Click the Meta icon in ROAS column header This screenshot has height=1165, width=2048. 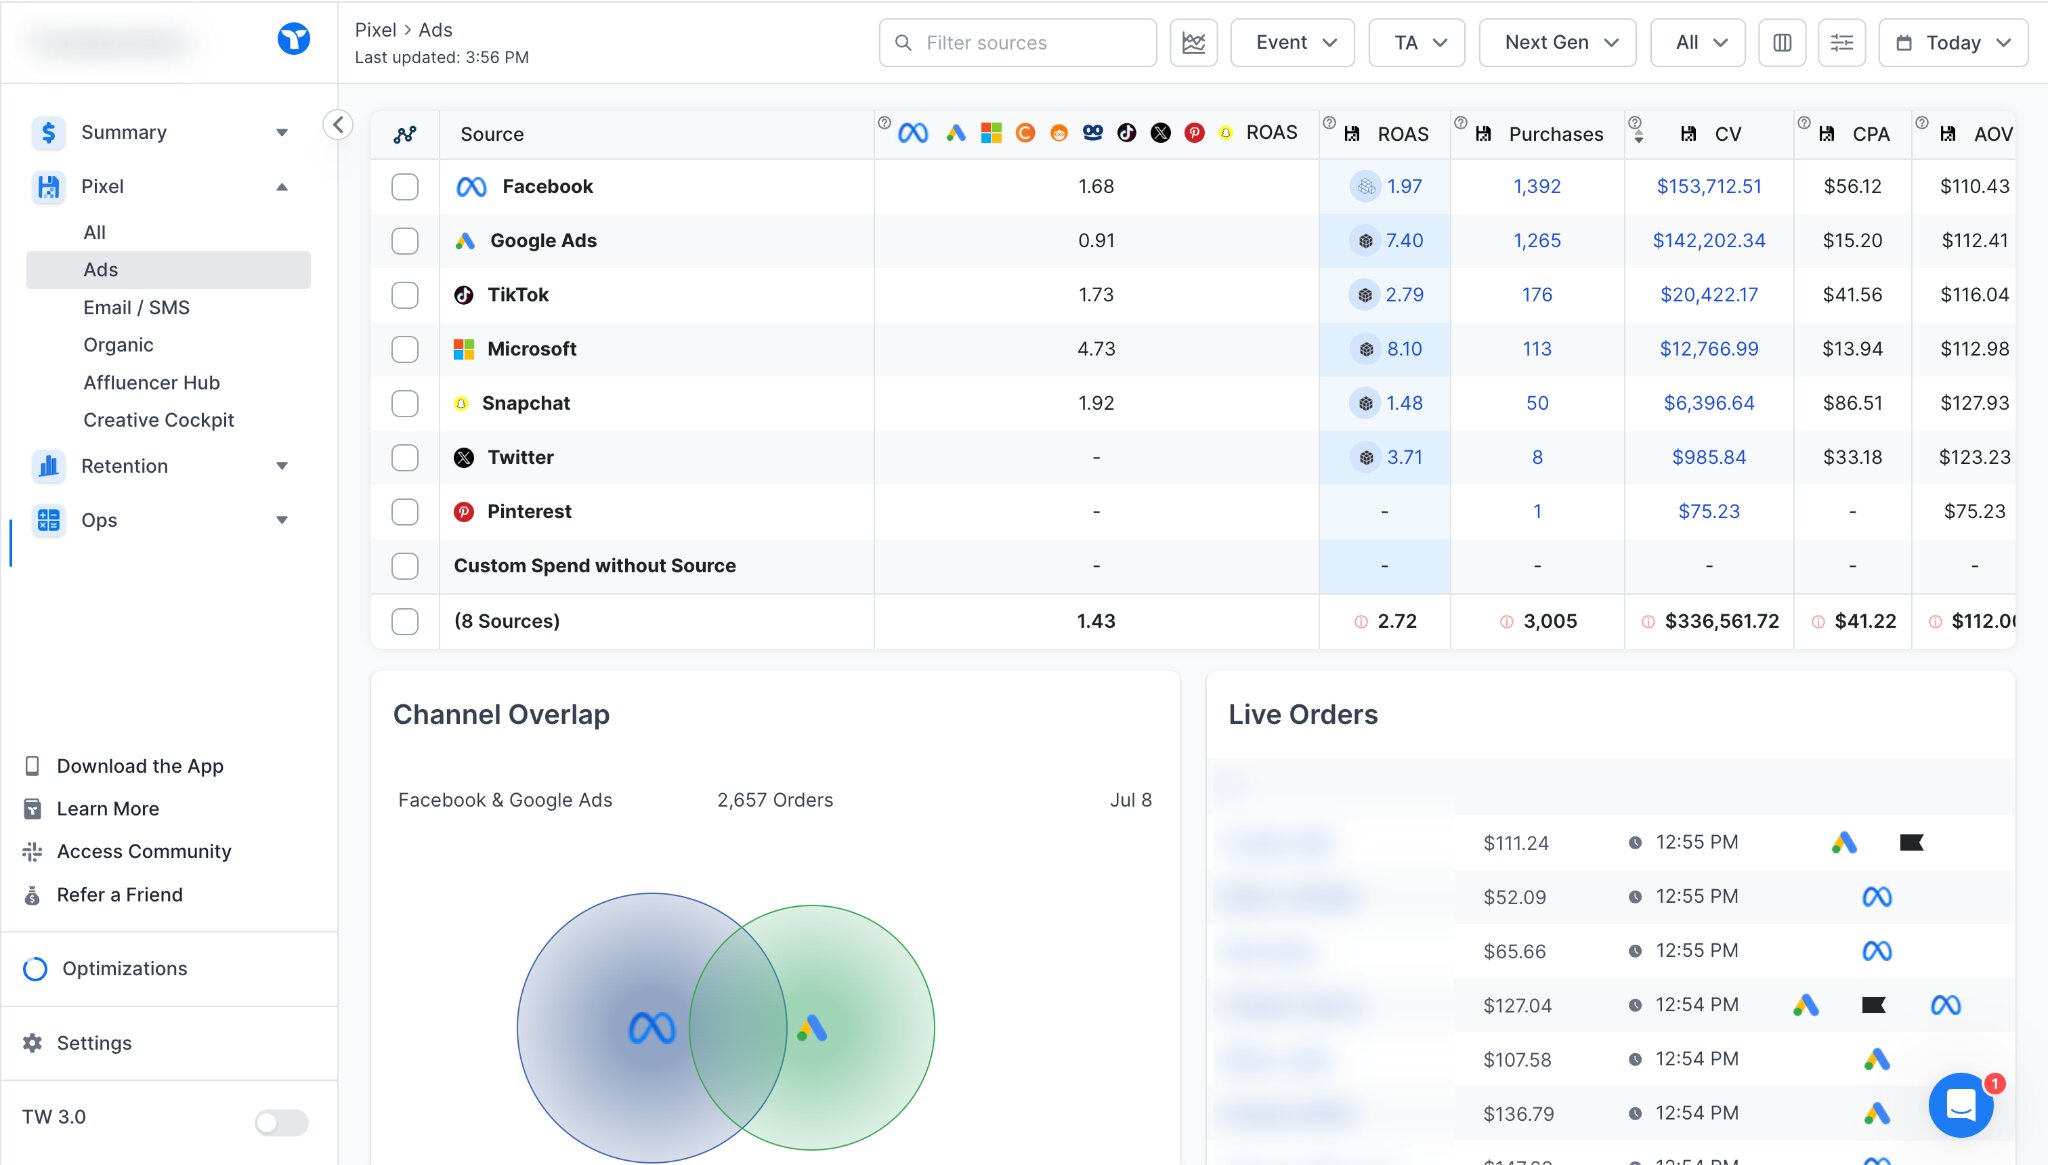912,133
